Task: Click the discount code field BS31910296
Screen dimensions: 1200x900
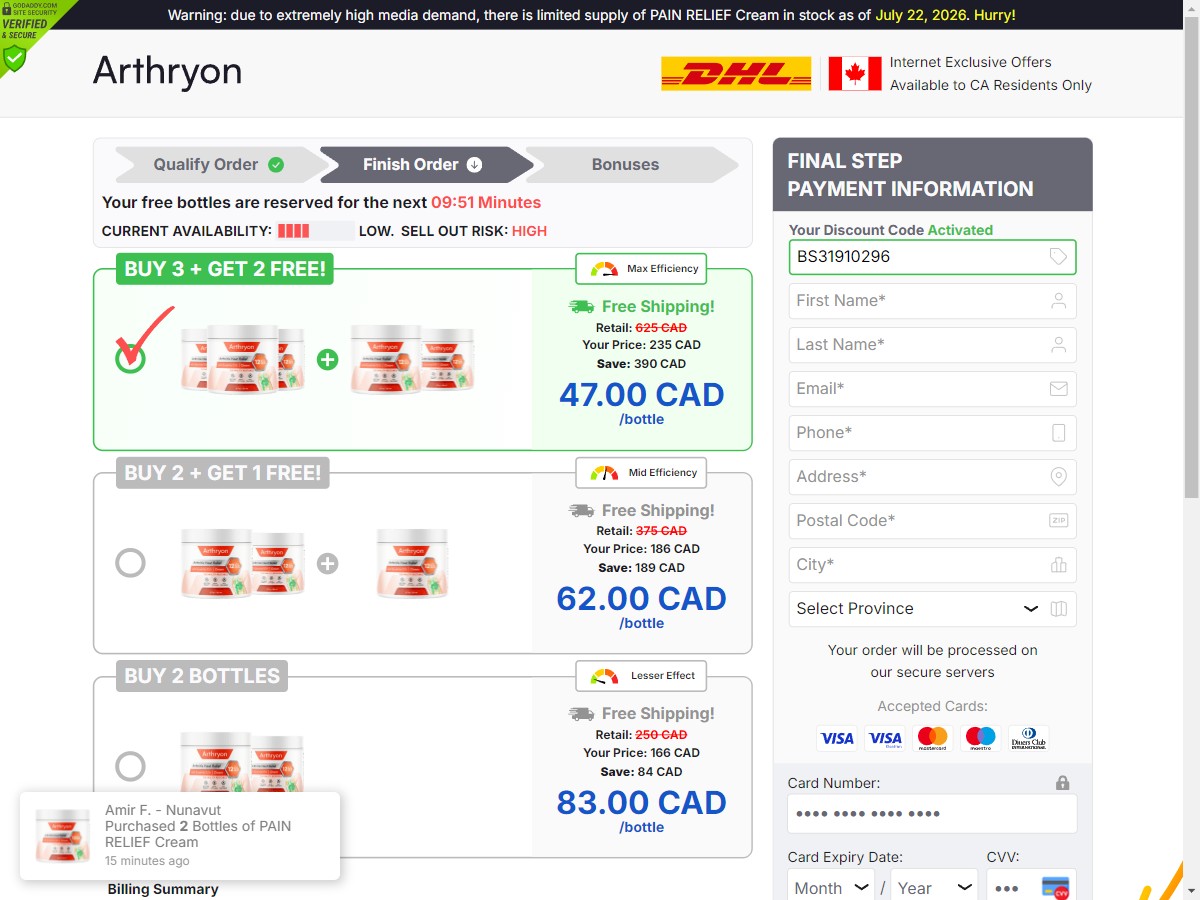Action: [x=932, y=257]
